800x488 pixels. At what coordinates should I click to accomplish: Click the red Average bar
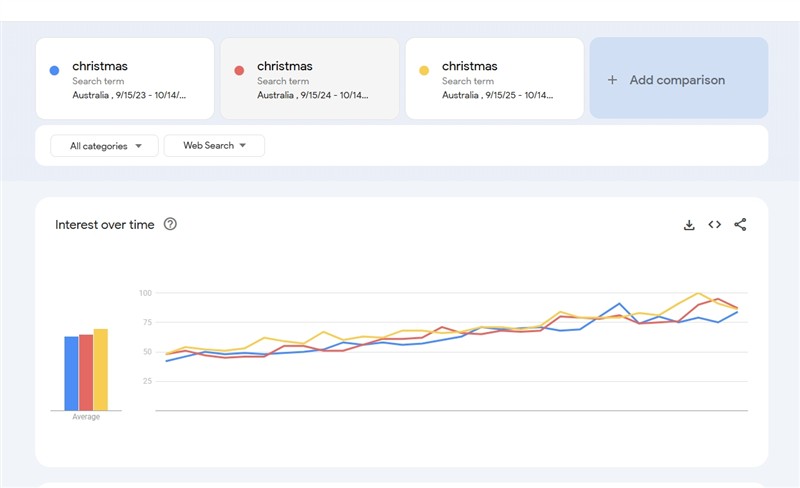(x=85, y=373)
